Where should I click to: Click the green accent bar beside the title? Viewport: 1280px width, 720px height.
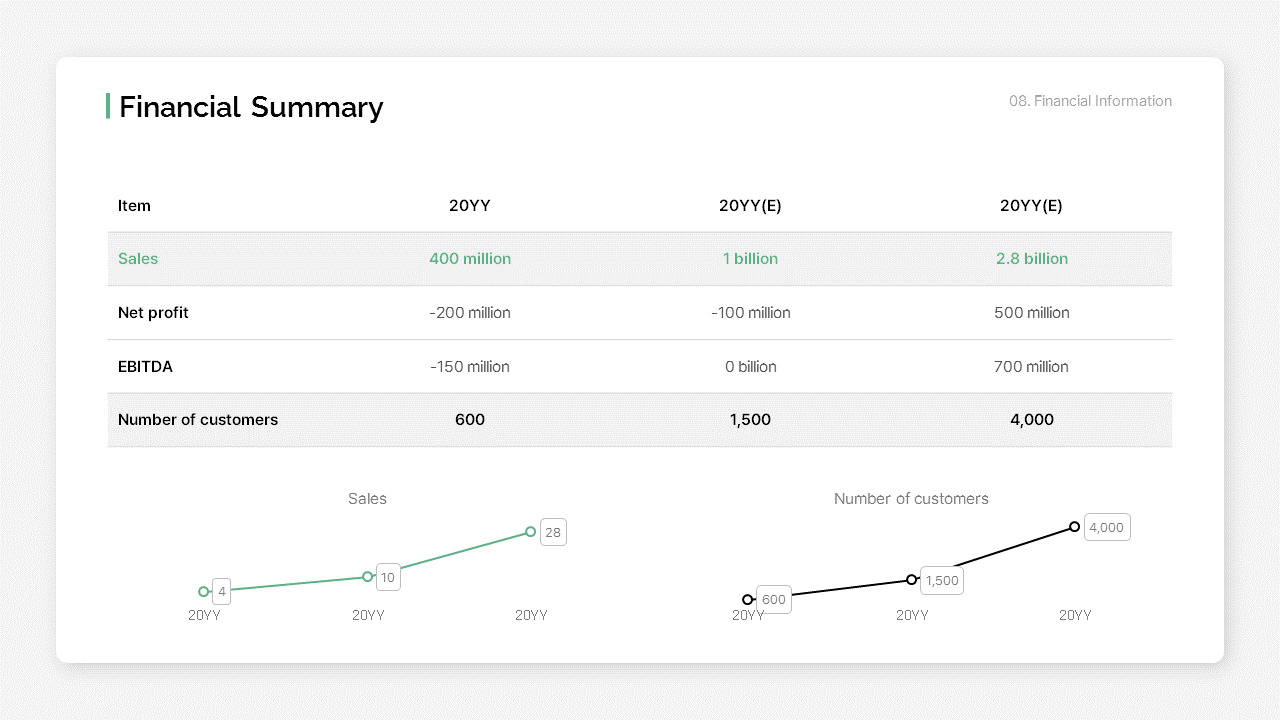108,107
